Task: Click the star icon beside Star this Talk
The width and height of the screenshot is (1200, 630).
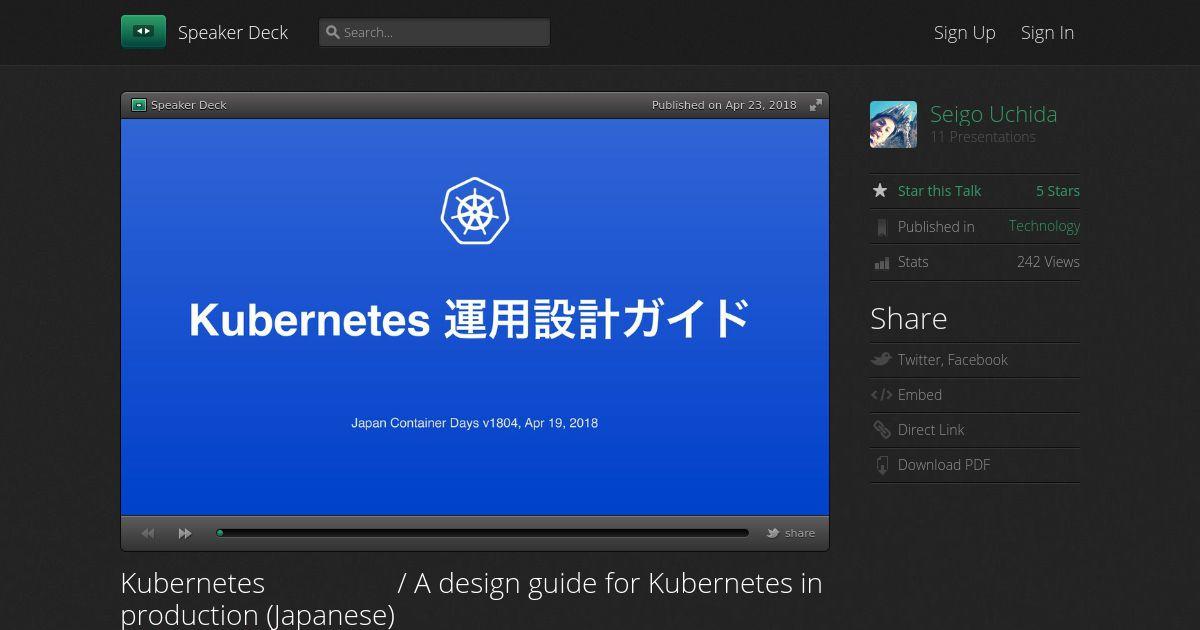Action: click(x=880, y=190)
